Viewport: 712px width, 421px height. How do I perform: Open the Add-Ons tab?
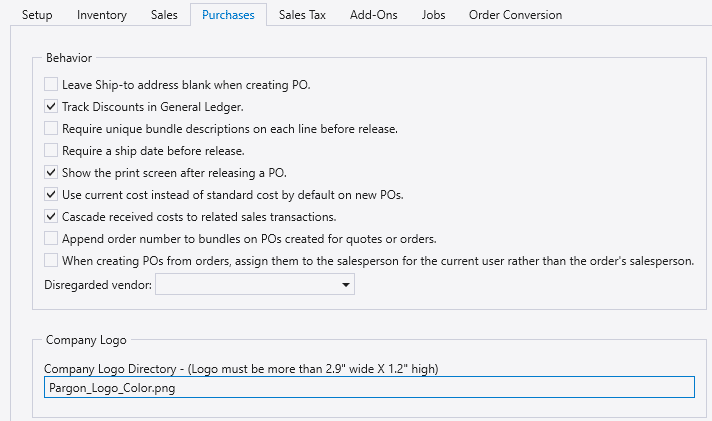click(x=373, y=15)
